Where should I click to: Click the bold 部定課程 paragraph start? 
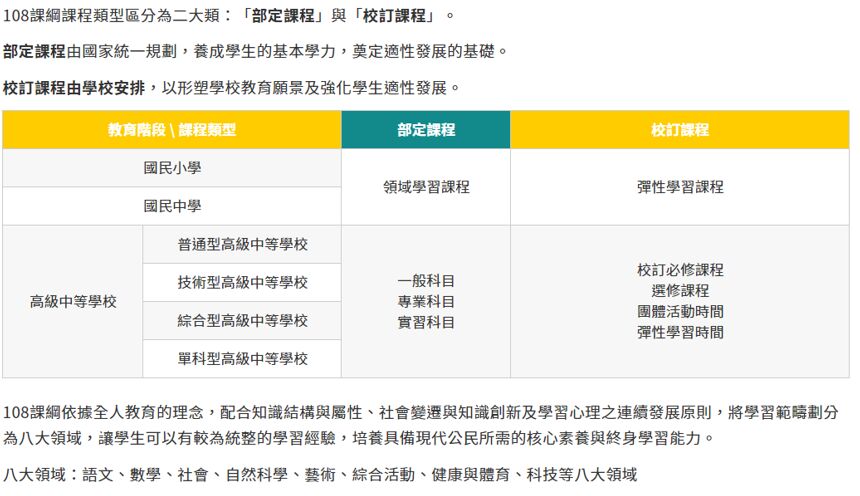[35, 51]
